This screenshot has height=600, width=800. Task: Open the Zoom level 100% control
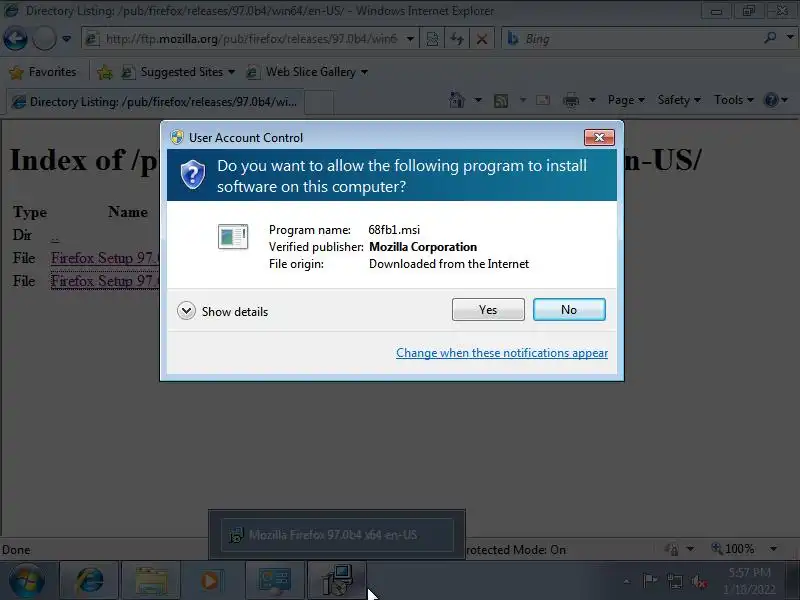point(733,549)
